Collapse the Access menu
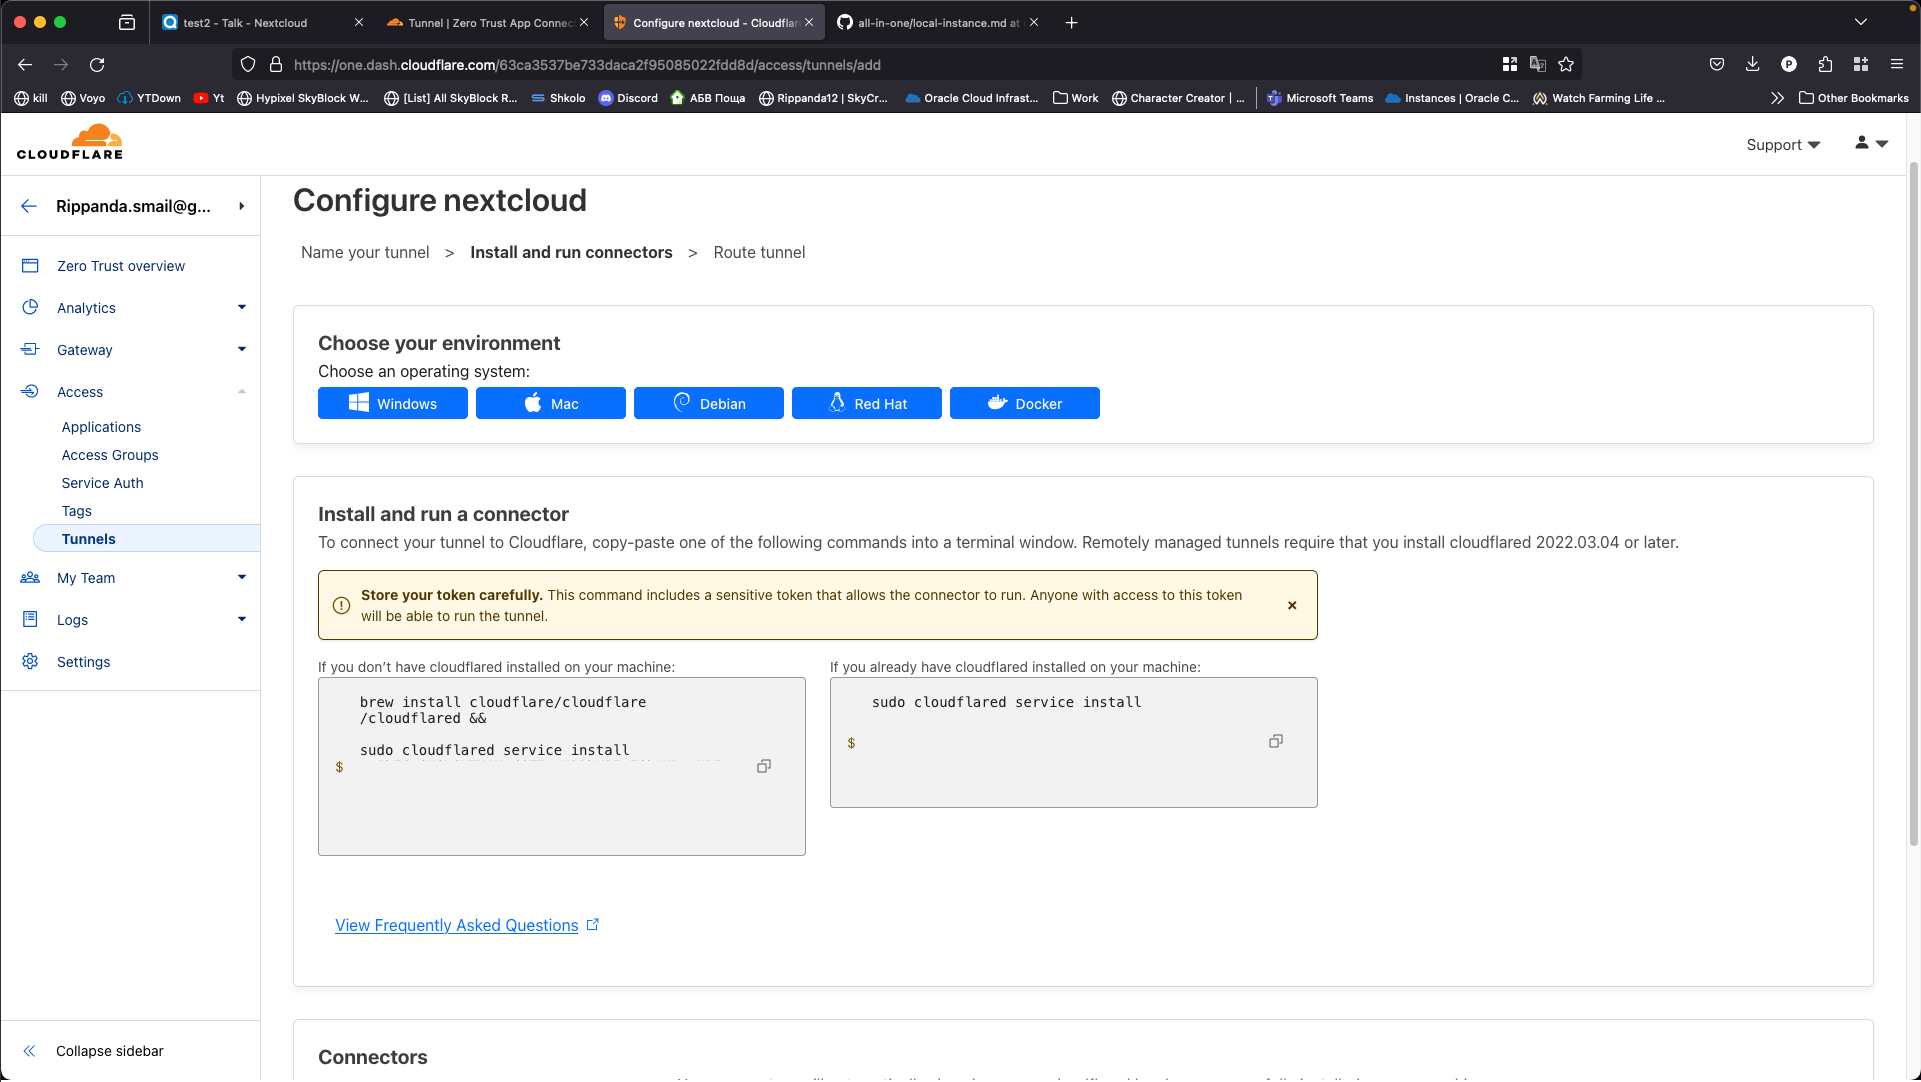 click(x=242, y=391)
